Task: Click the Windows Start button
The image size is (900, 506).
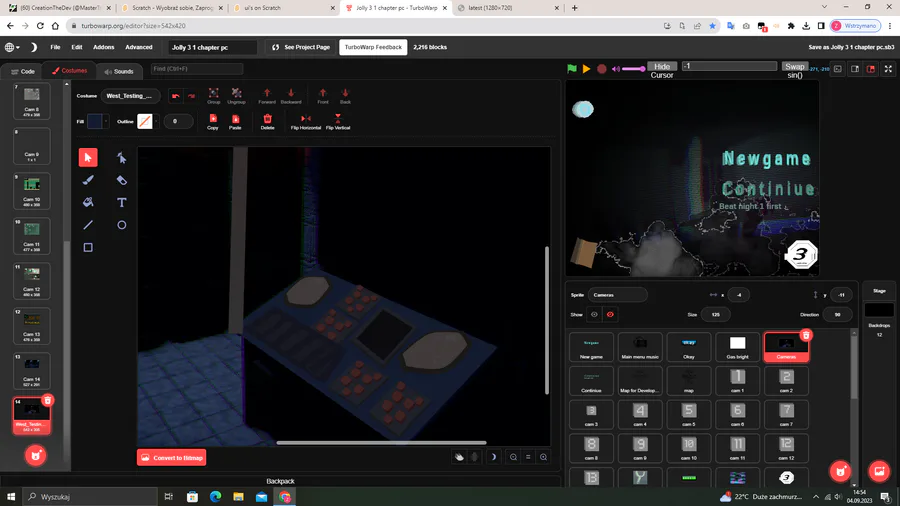Action: click(x=11, y=496)
